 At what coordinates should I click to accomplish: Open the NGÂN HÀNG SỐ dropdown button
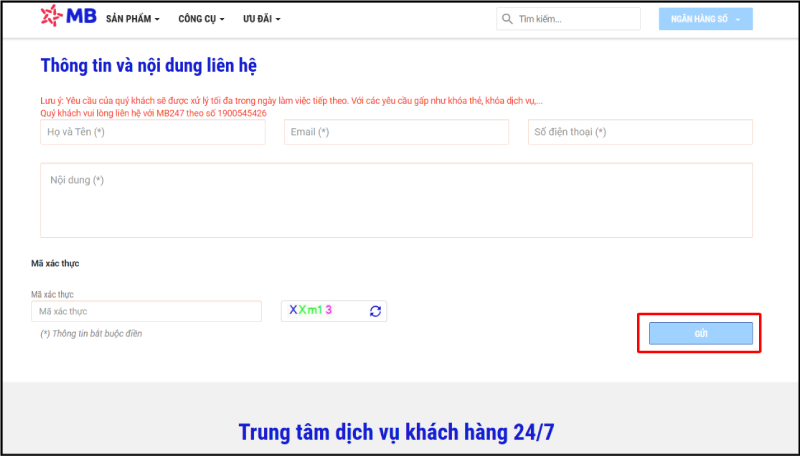tap(705, 19)
